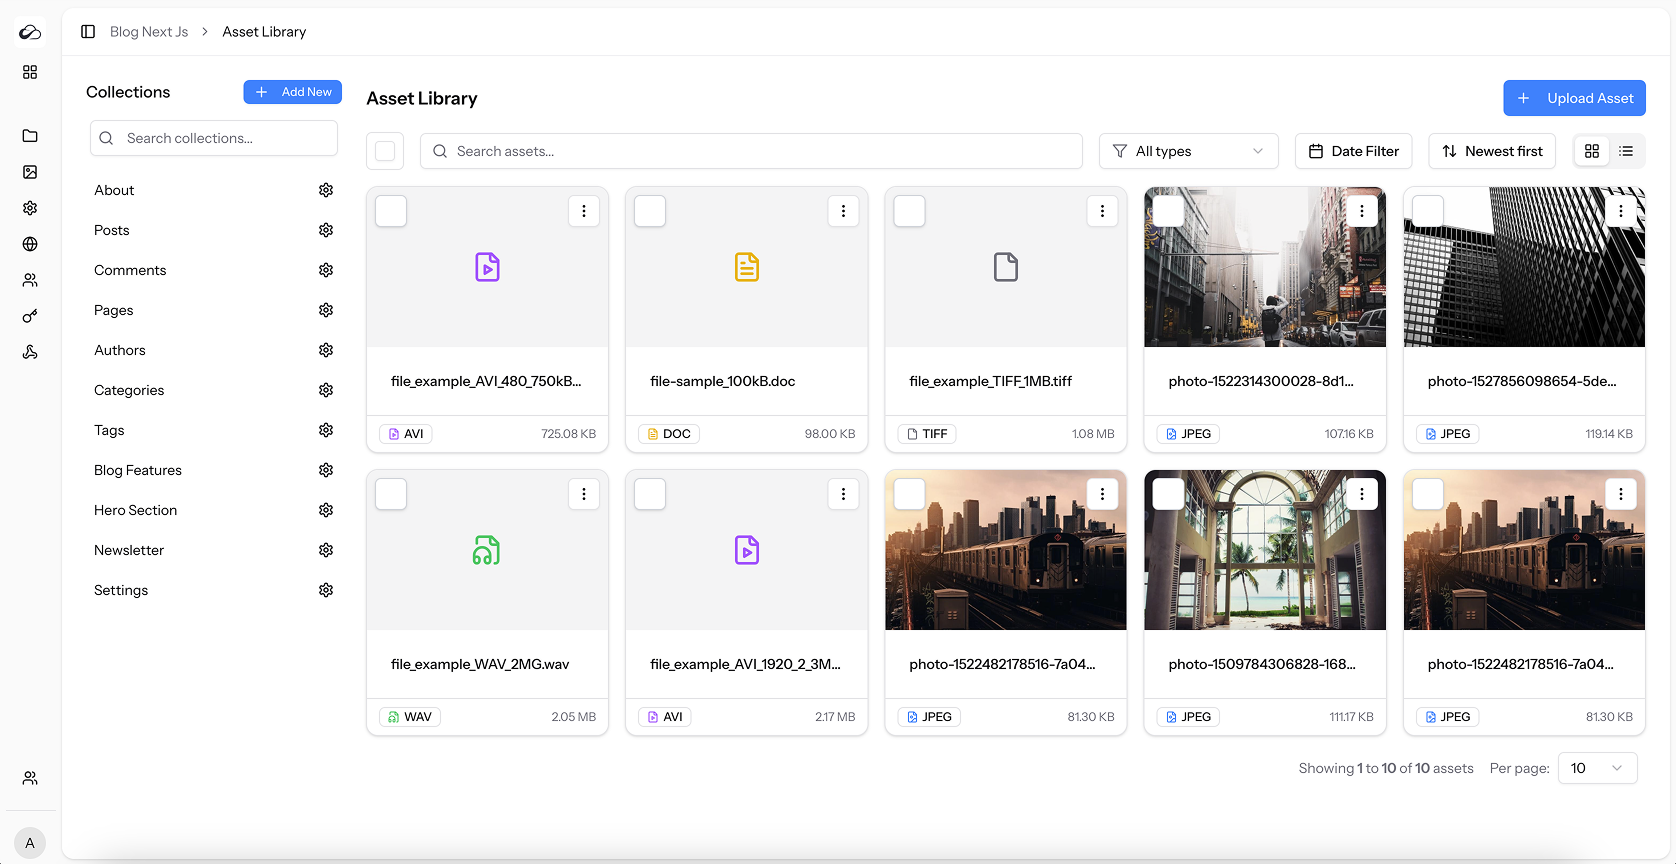1676x864 pixels.
Task: Click Add New collection button
Action: coord(292,92)
